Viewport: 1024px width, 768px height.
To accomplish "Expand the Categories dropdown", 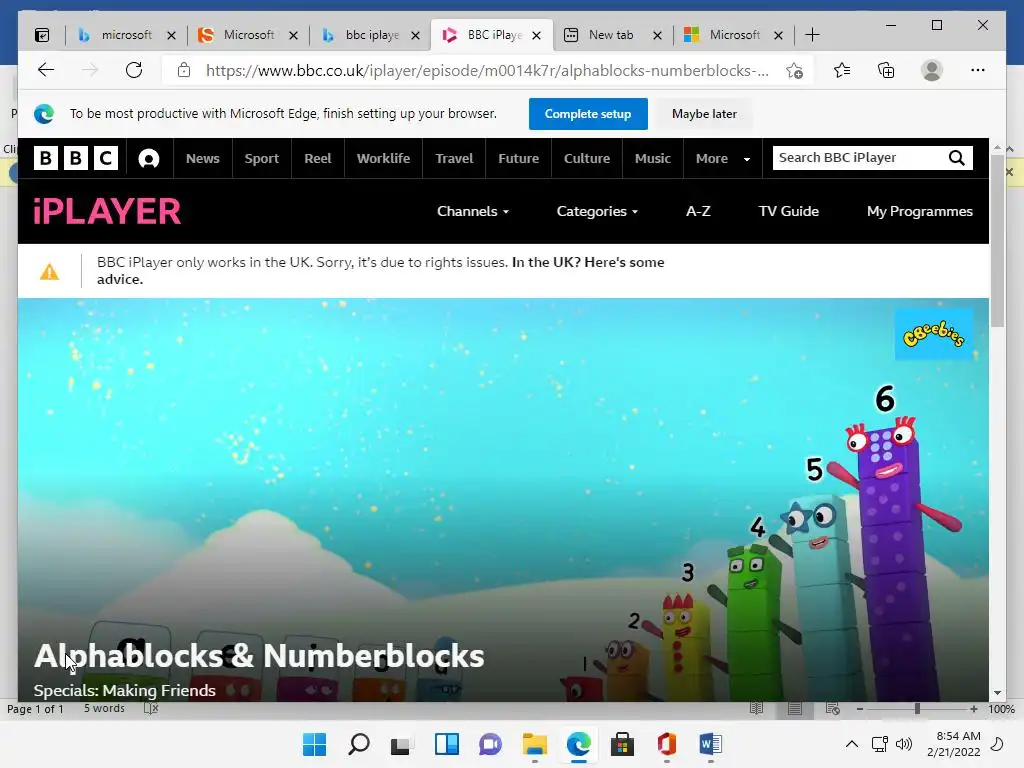I will point(597,212).
